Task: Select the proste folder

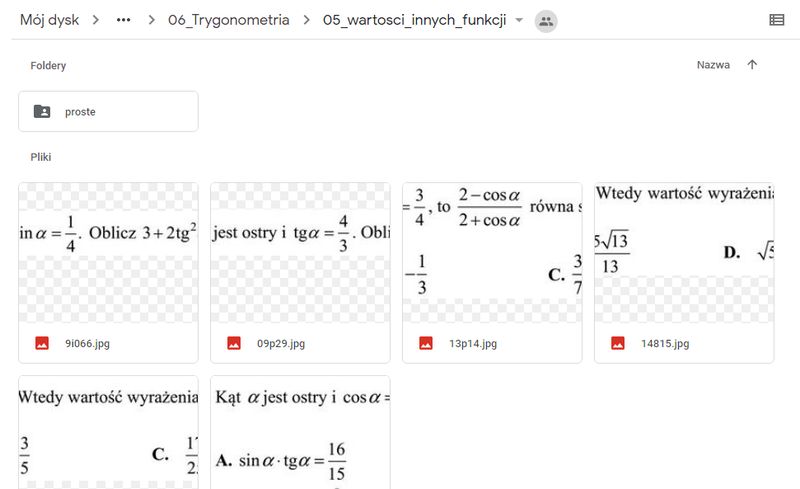Action: point(108,111)
